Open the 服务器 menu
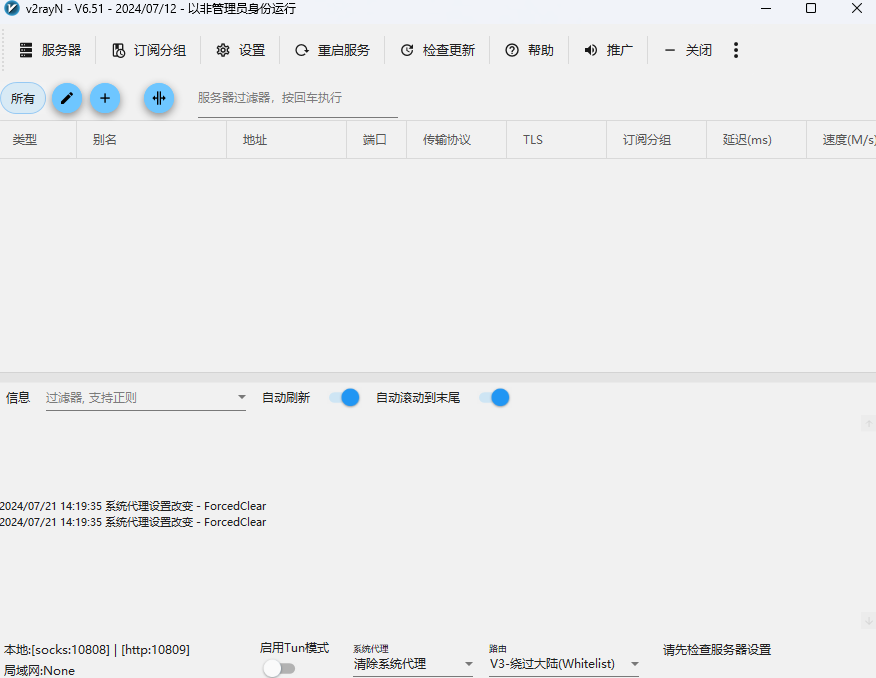This screenshot has height=678, width=876. click(50, 49)
